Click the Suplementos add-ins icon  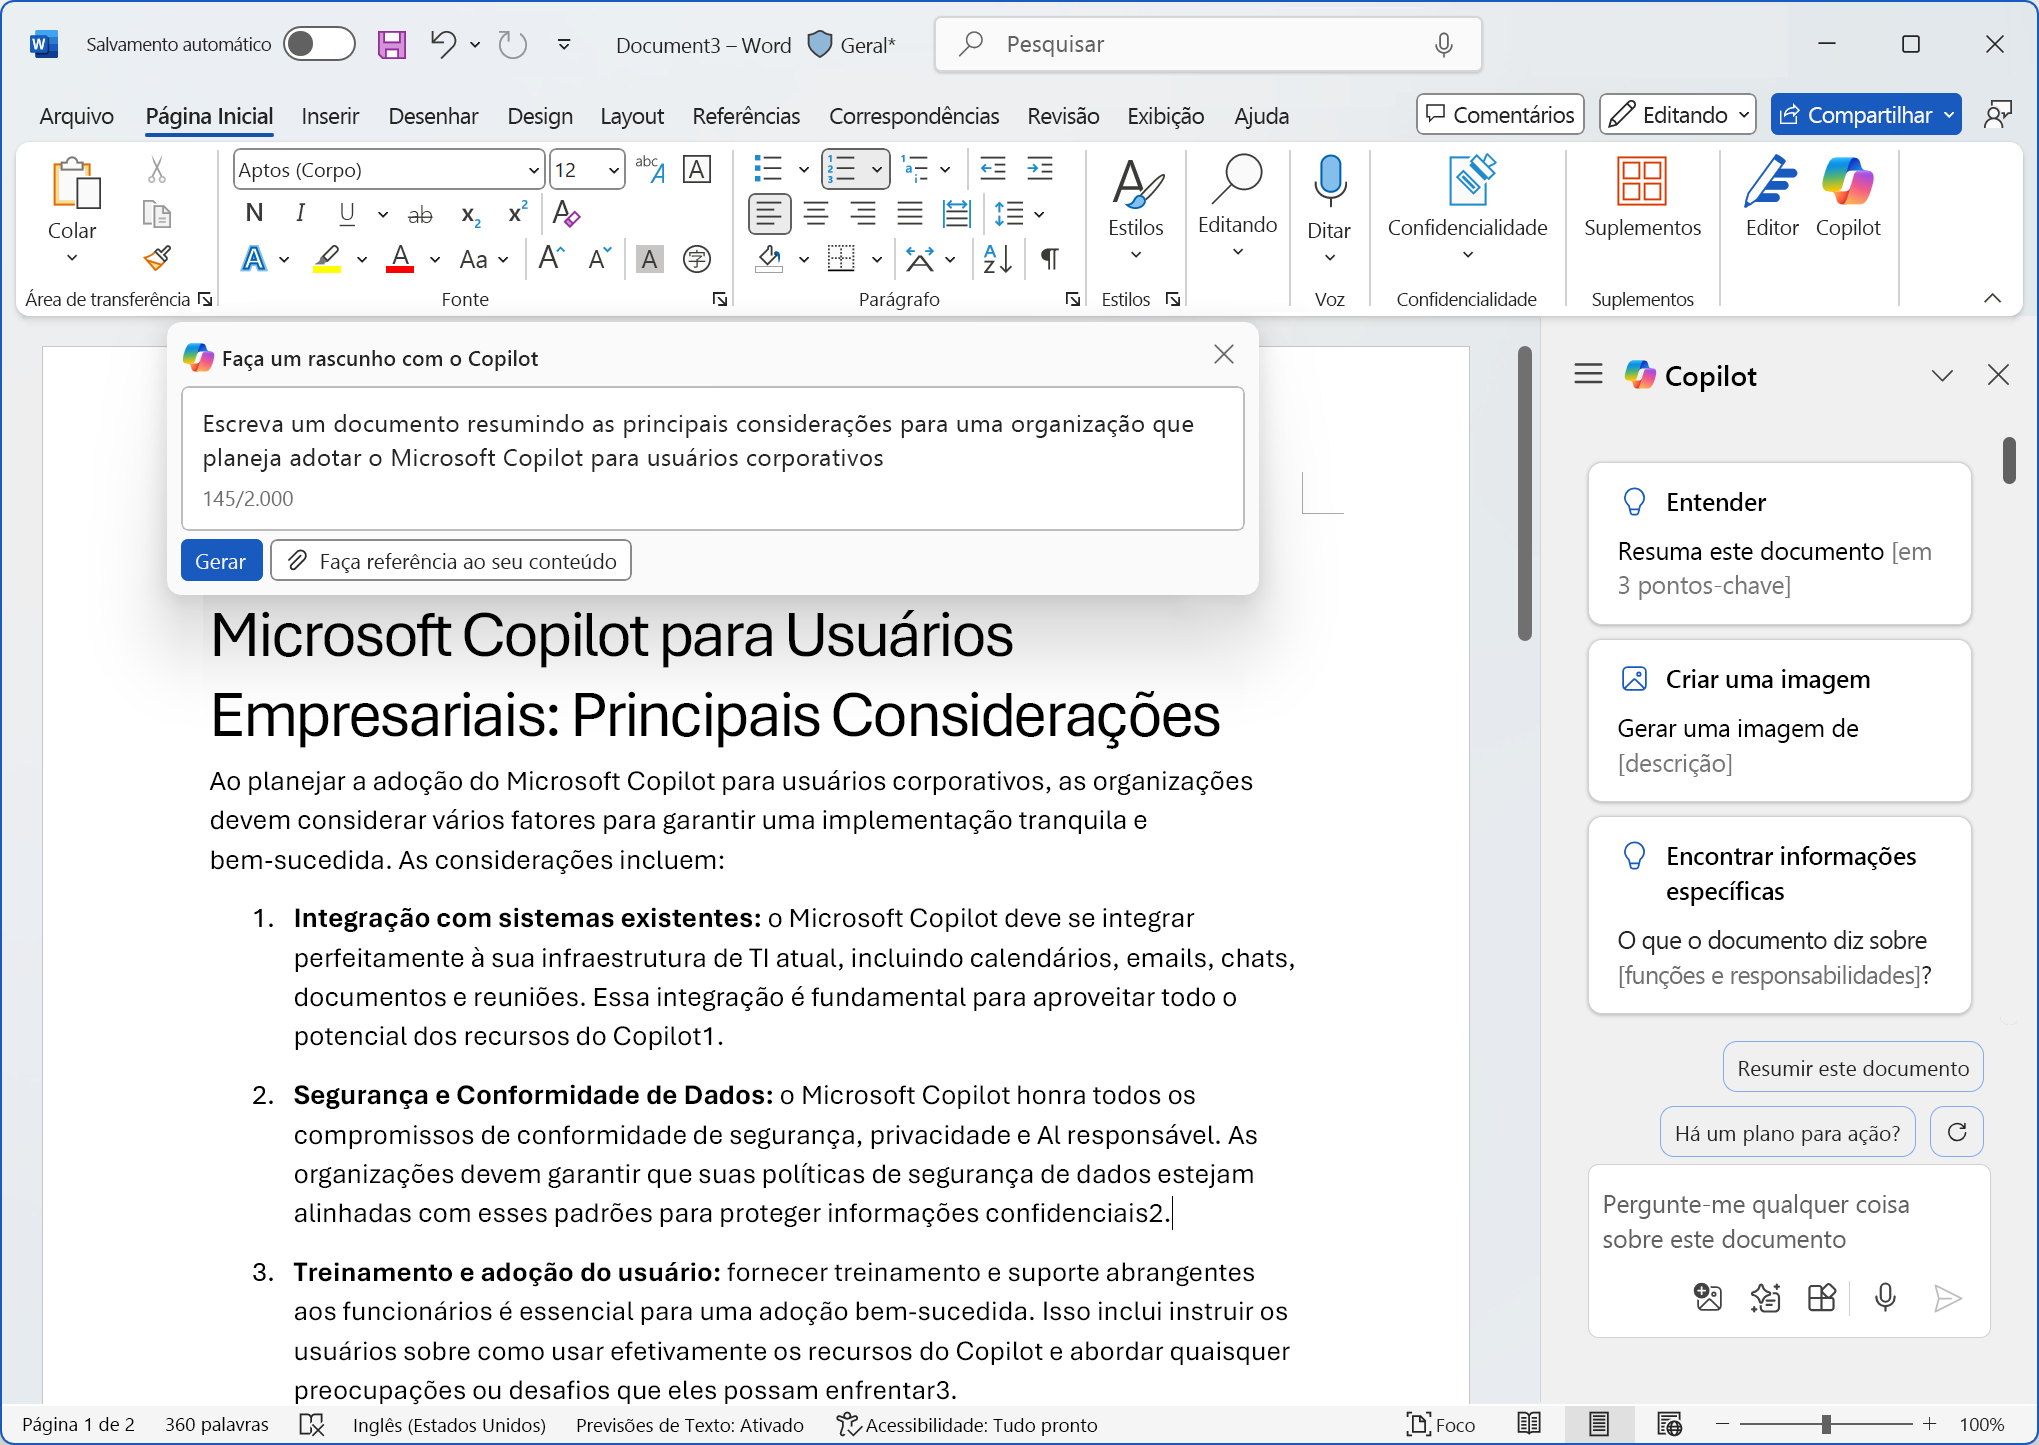[x=1642, y=198]
